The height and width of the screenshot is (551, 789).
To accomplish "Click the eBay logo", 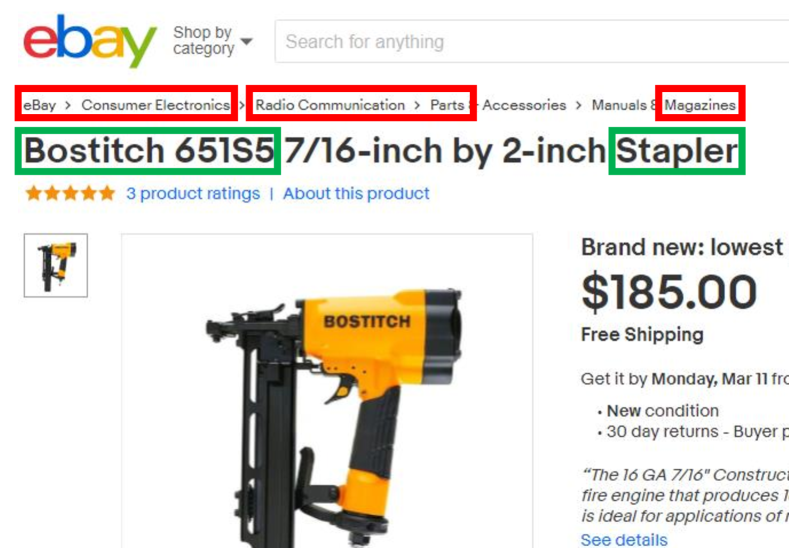I will (x=90, y=41).
